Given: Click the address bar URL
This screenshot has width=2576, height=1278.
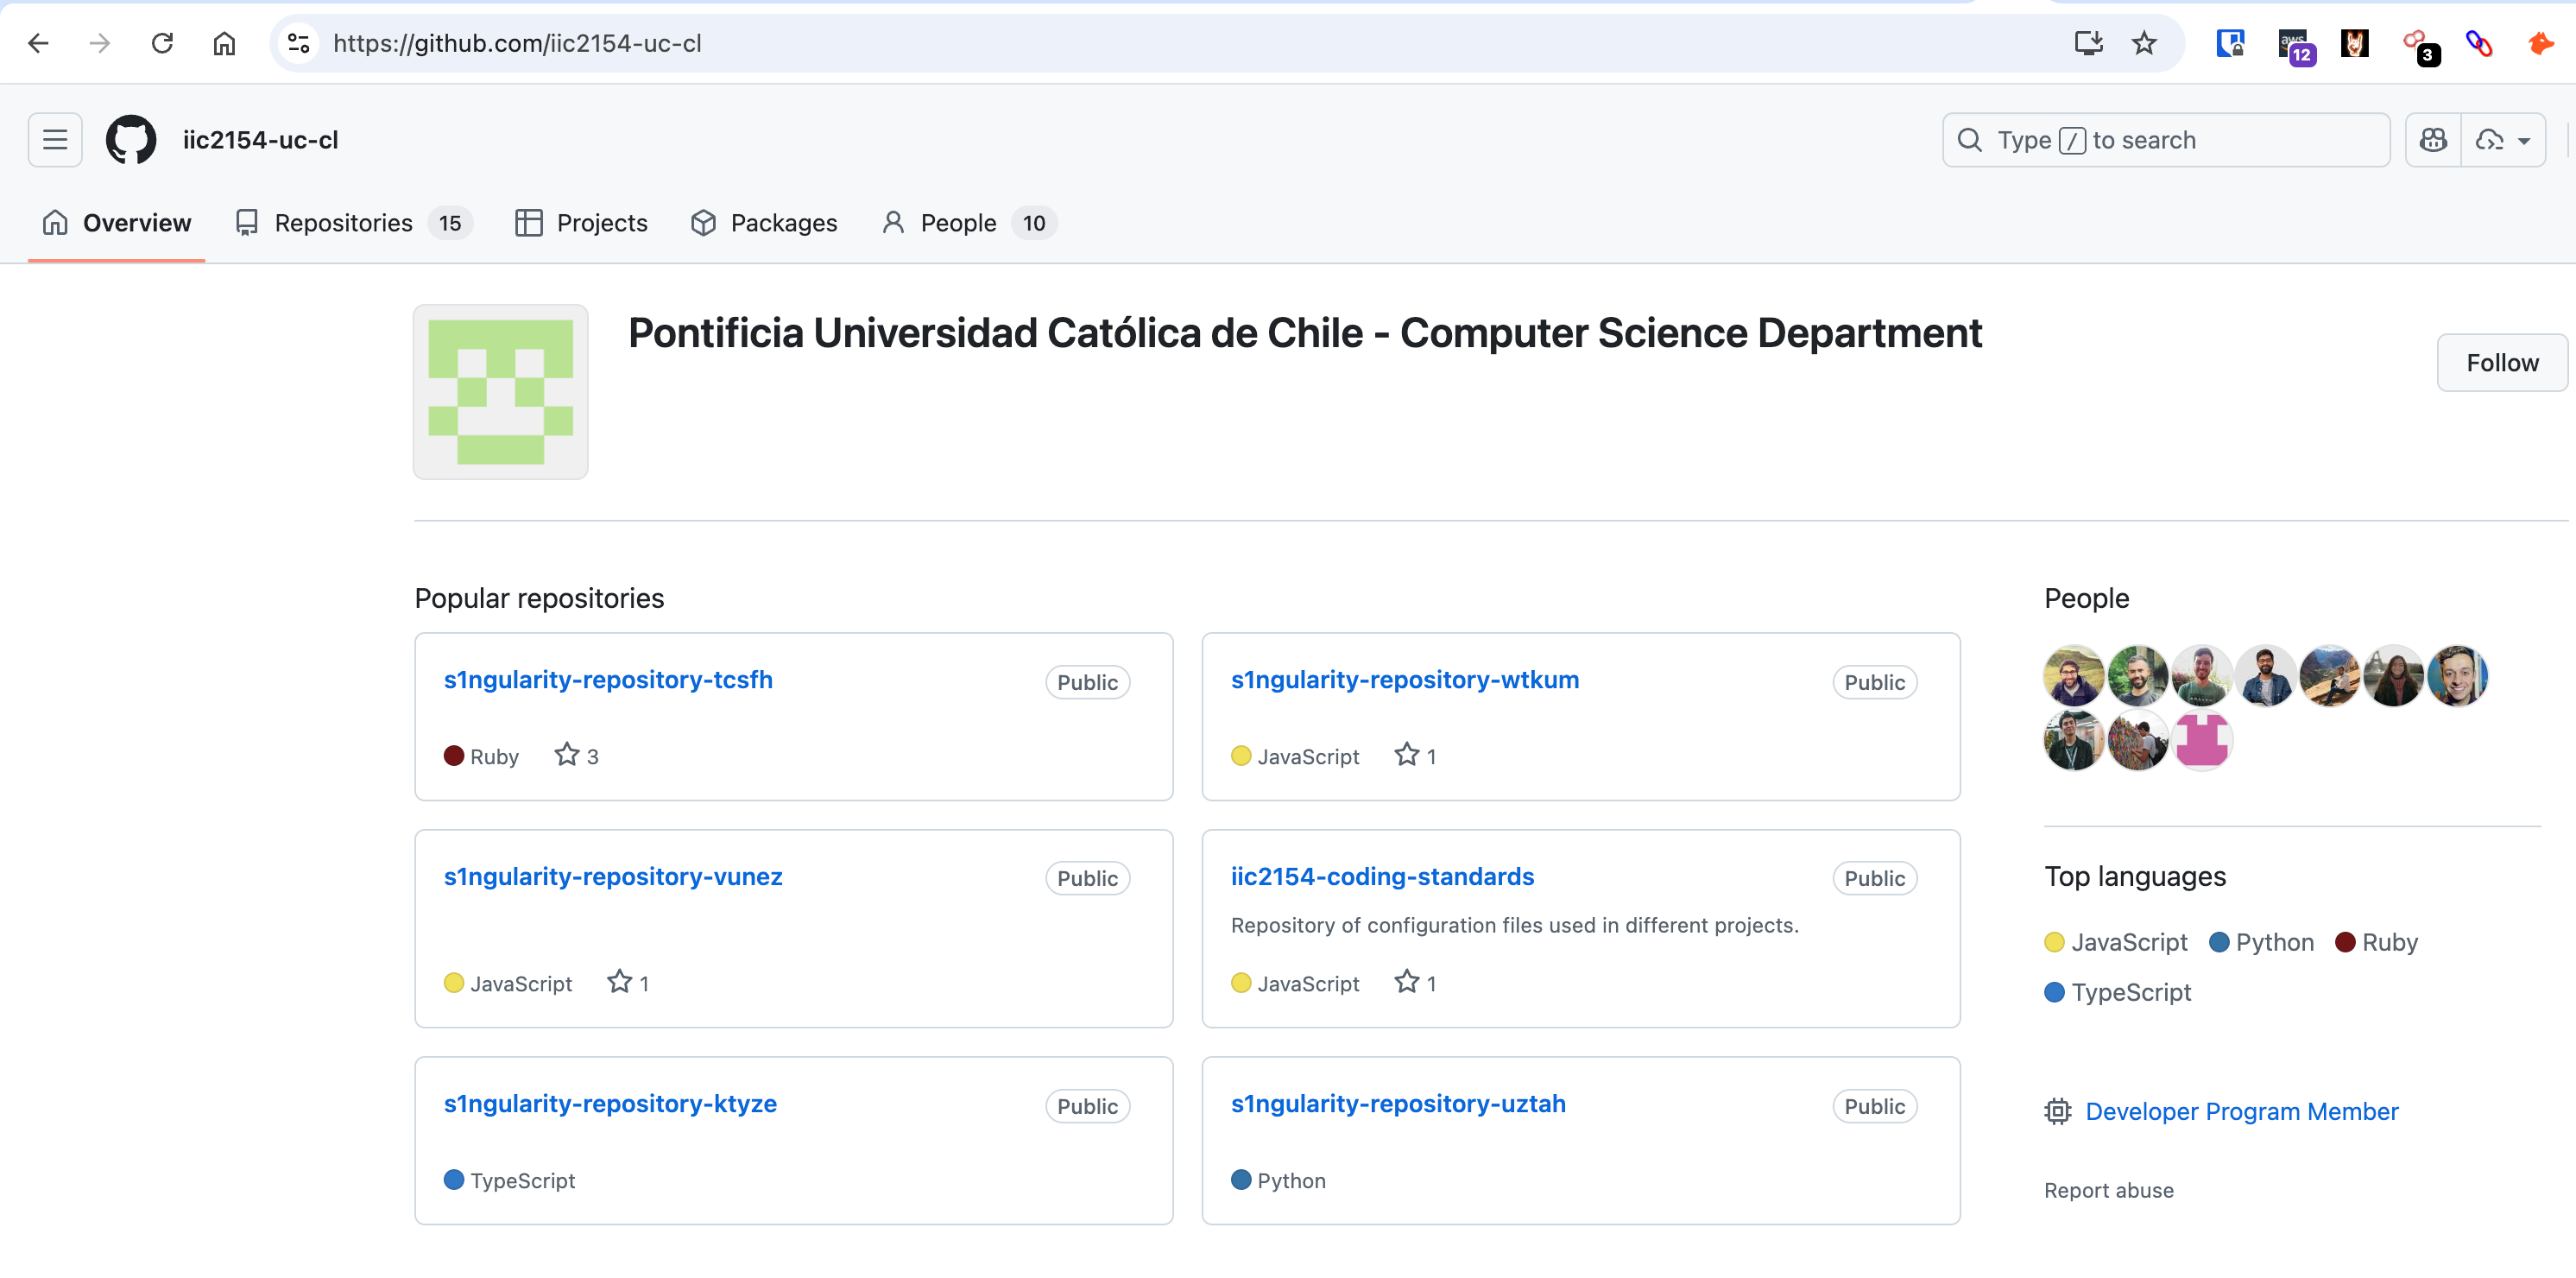Looking at the screenshot, I should [x=517, y=43].
